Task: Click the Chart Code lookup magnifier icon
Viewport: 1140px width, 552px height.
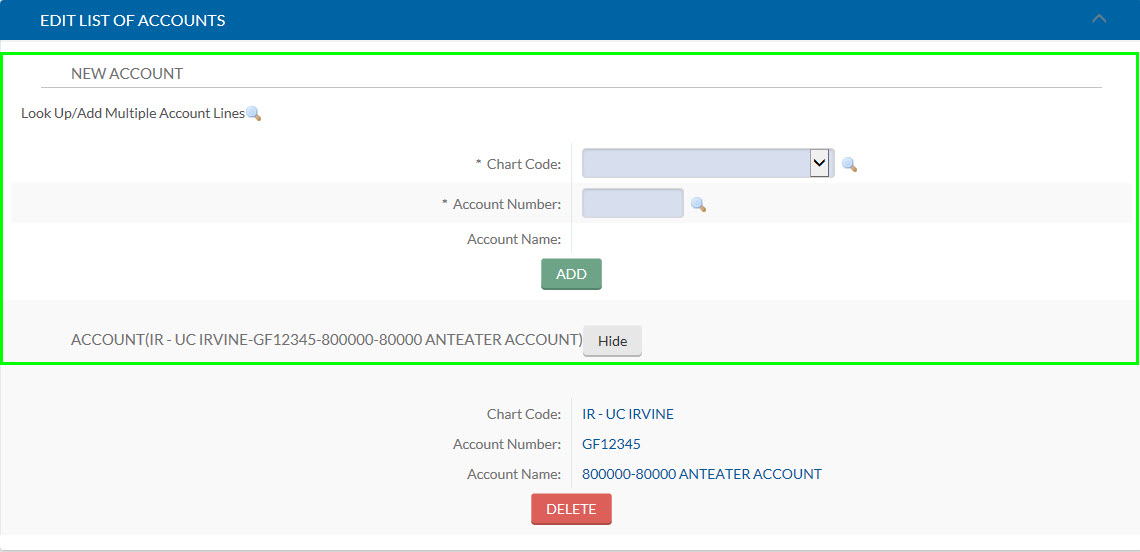Action: 849,164
